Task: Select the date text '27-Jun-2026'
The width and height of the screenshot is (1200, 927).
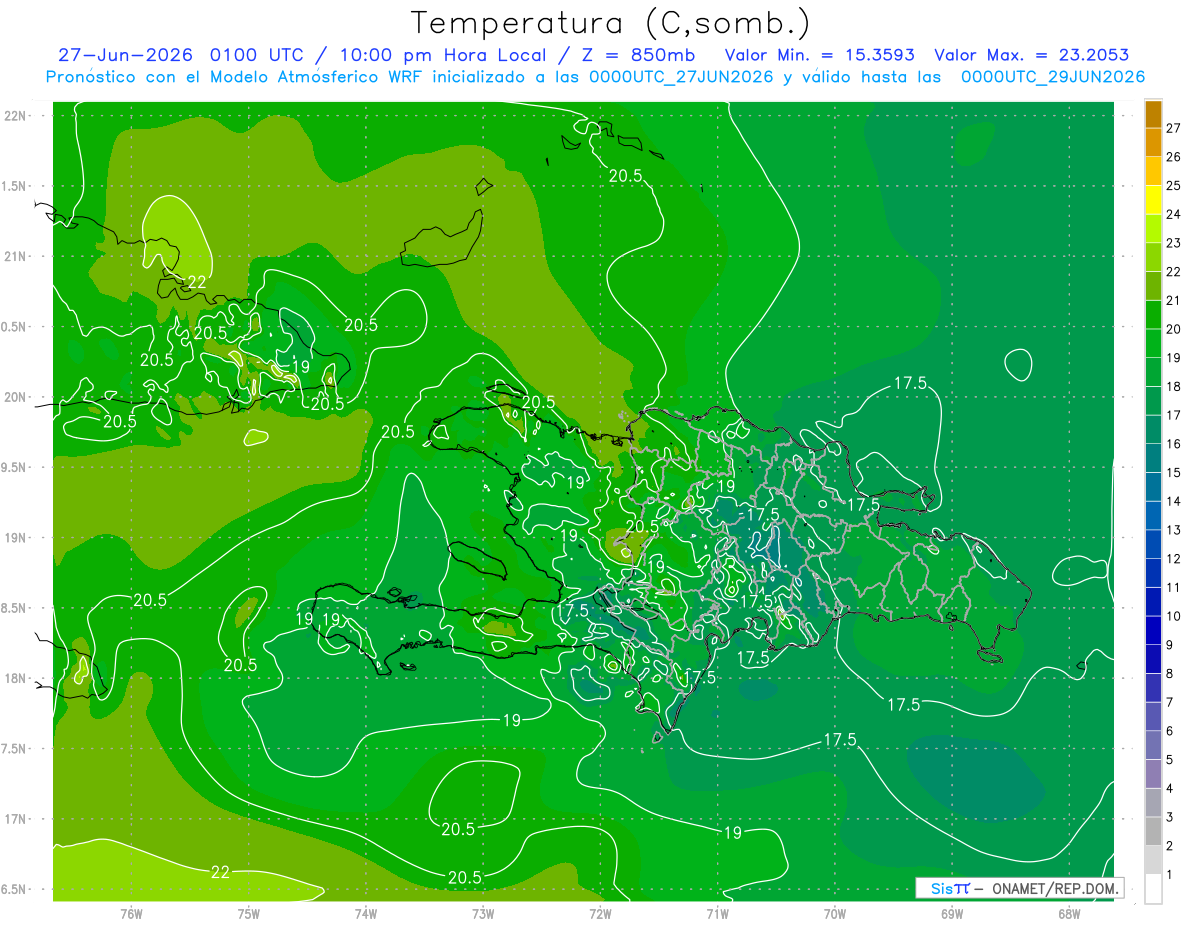Action: tap(124, 55)
